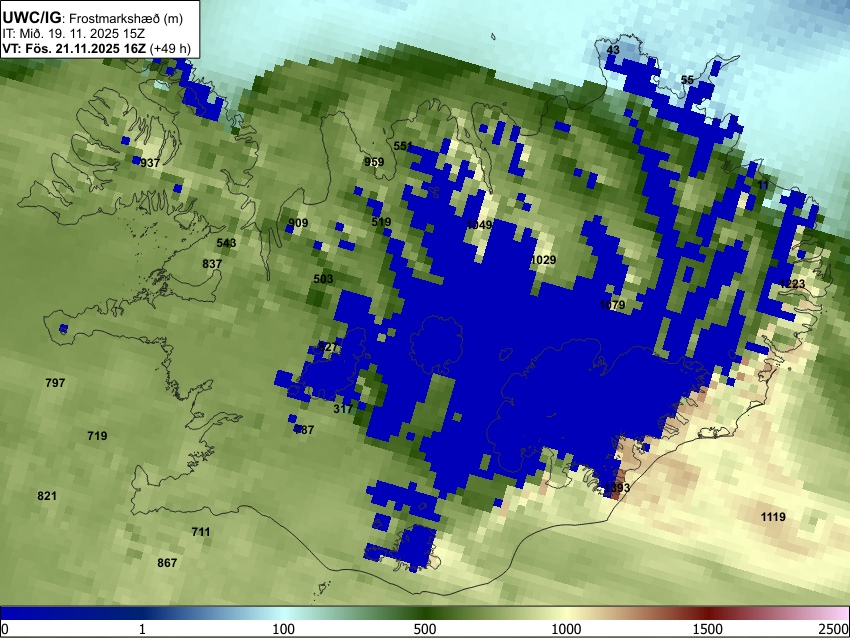Viewport: 850px width, 638px height.
Task: Click the 1079 value label
Action: [x=613, y=305]
